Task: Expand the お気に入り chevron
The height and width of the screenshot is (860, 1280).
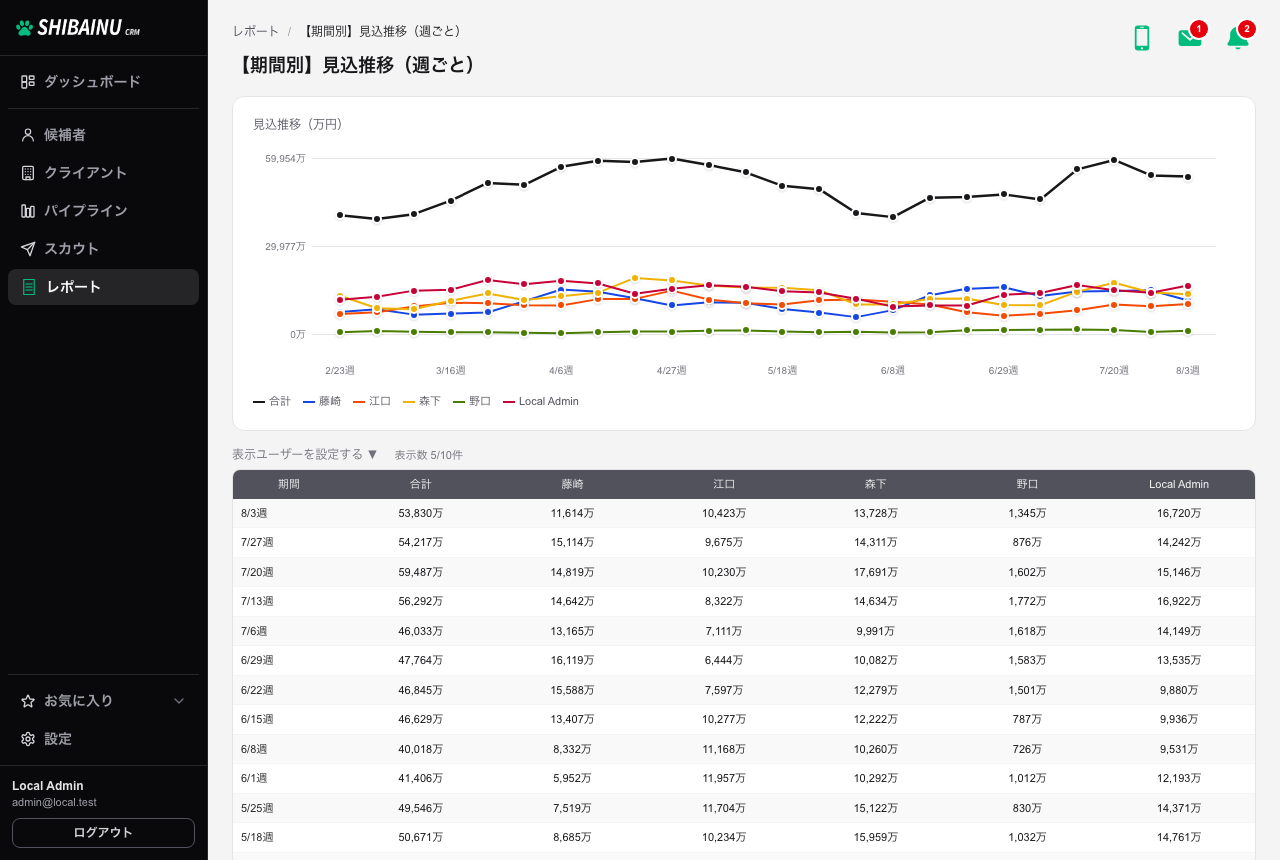Action: (180, 701)
